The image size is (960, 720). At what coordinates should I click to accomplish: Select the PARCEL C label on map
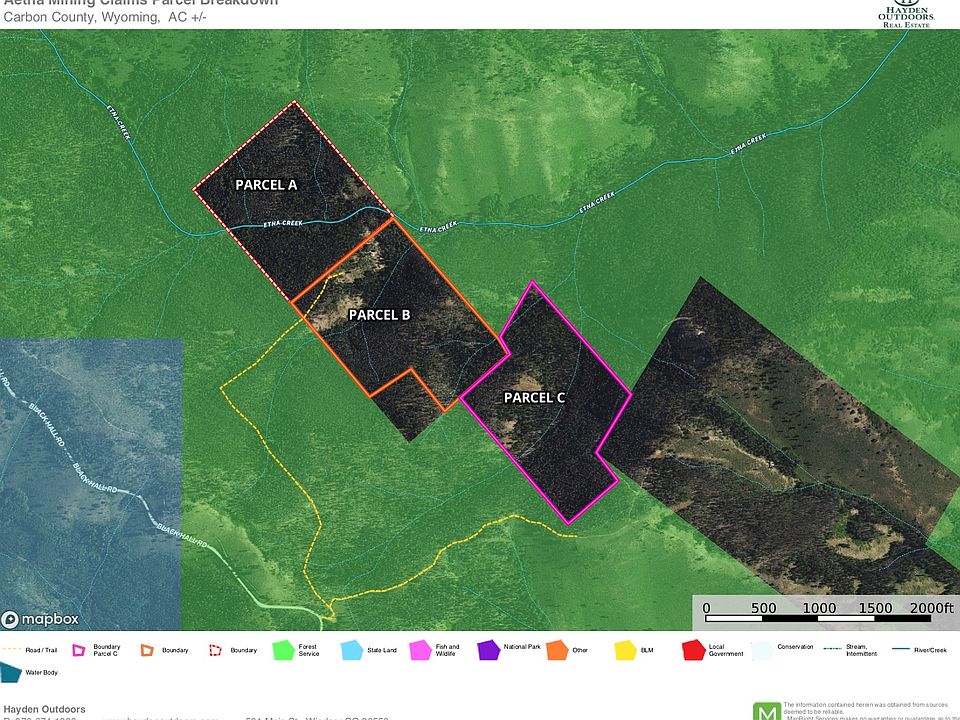pos(534,398)
